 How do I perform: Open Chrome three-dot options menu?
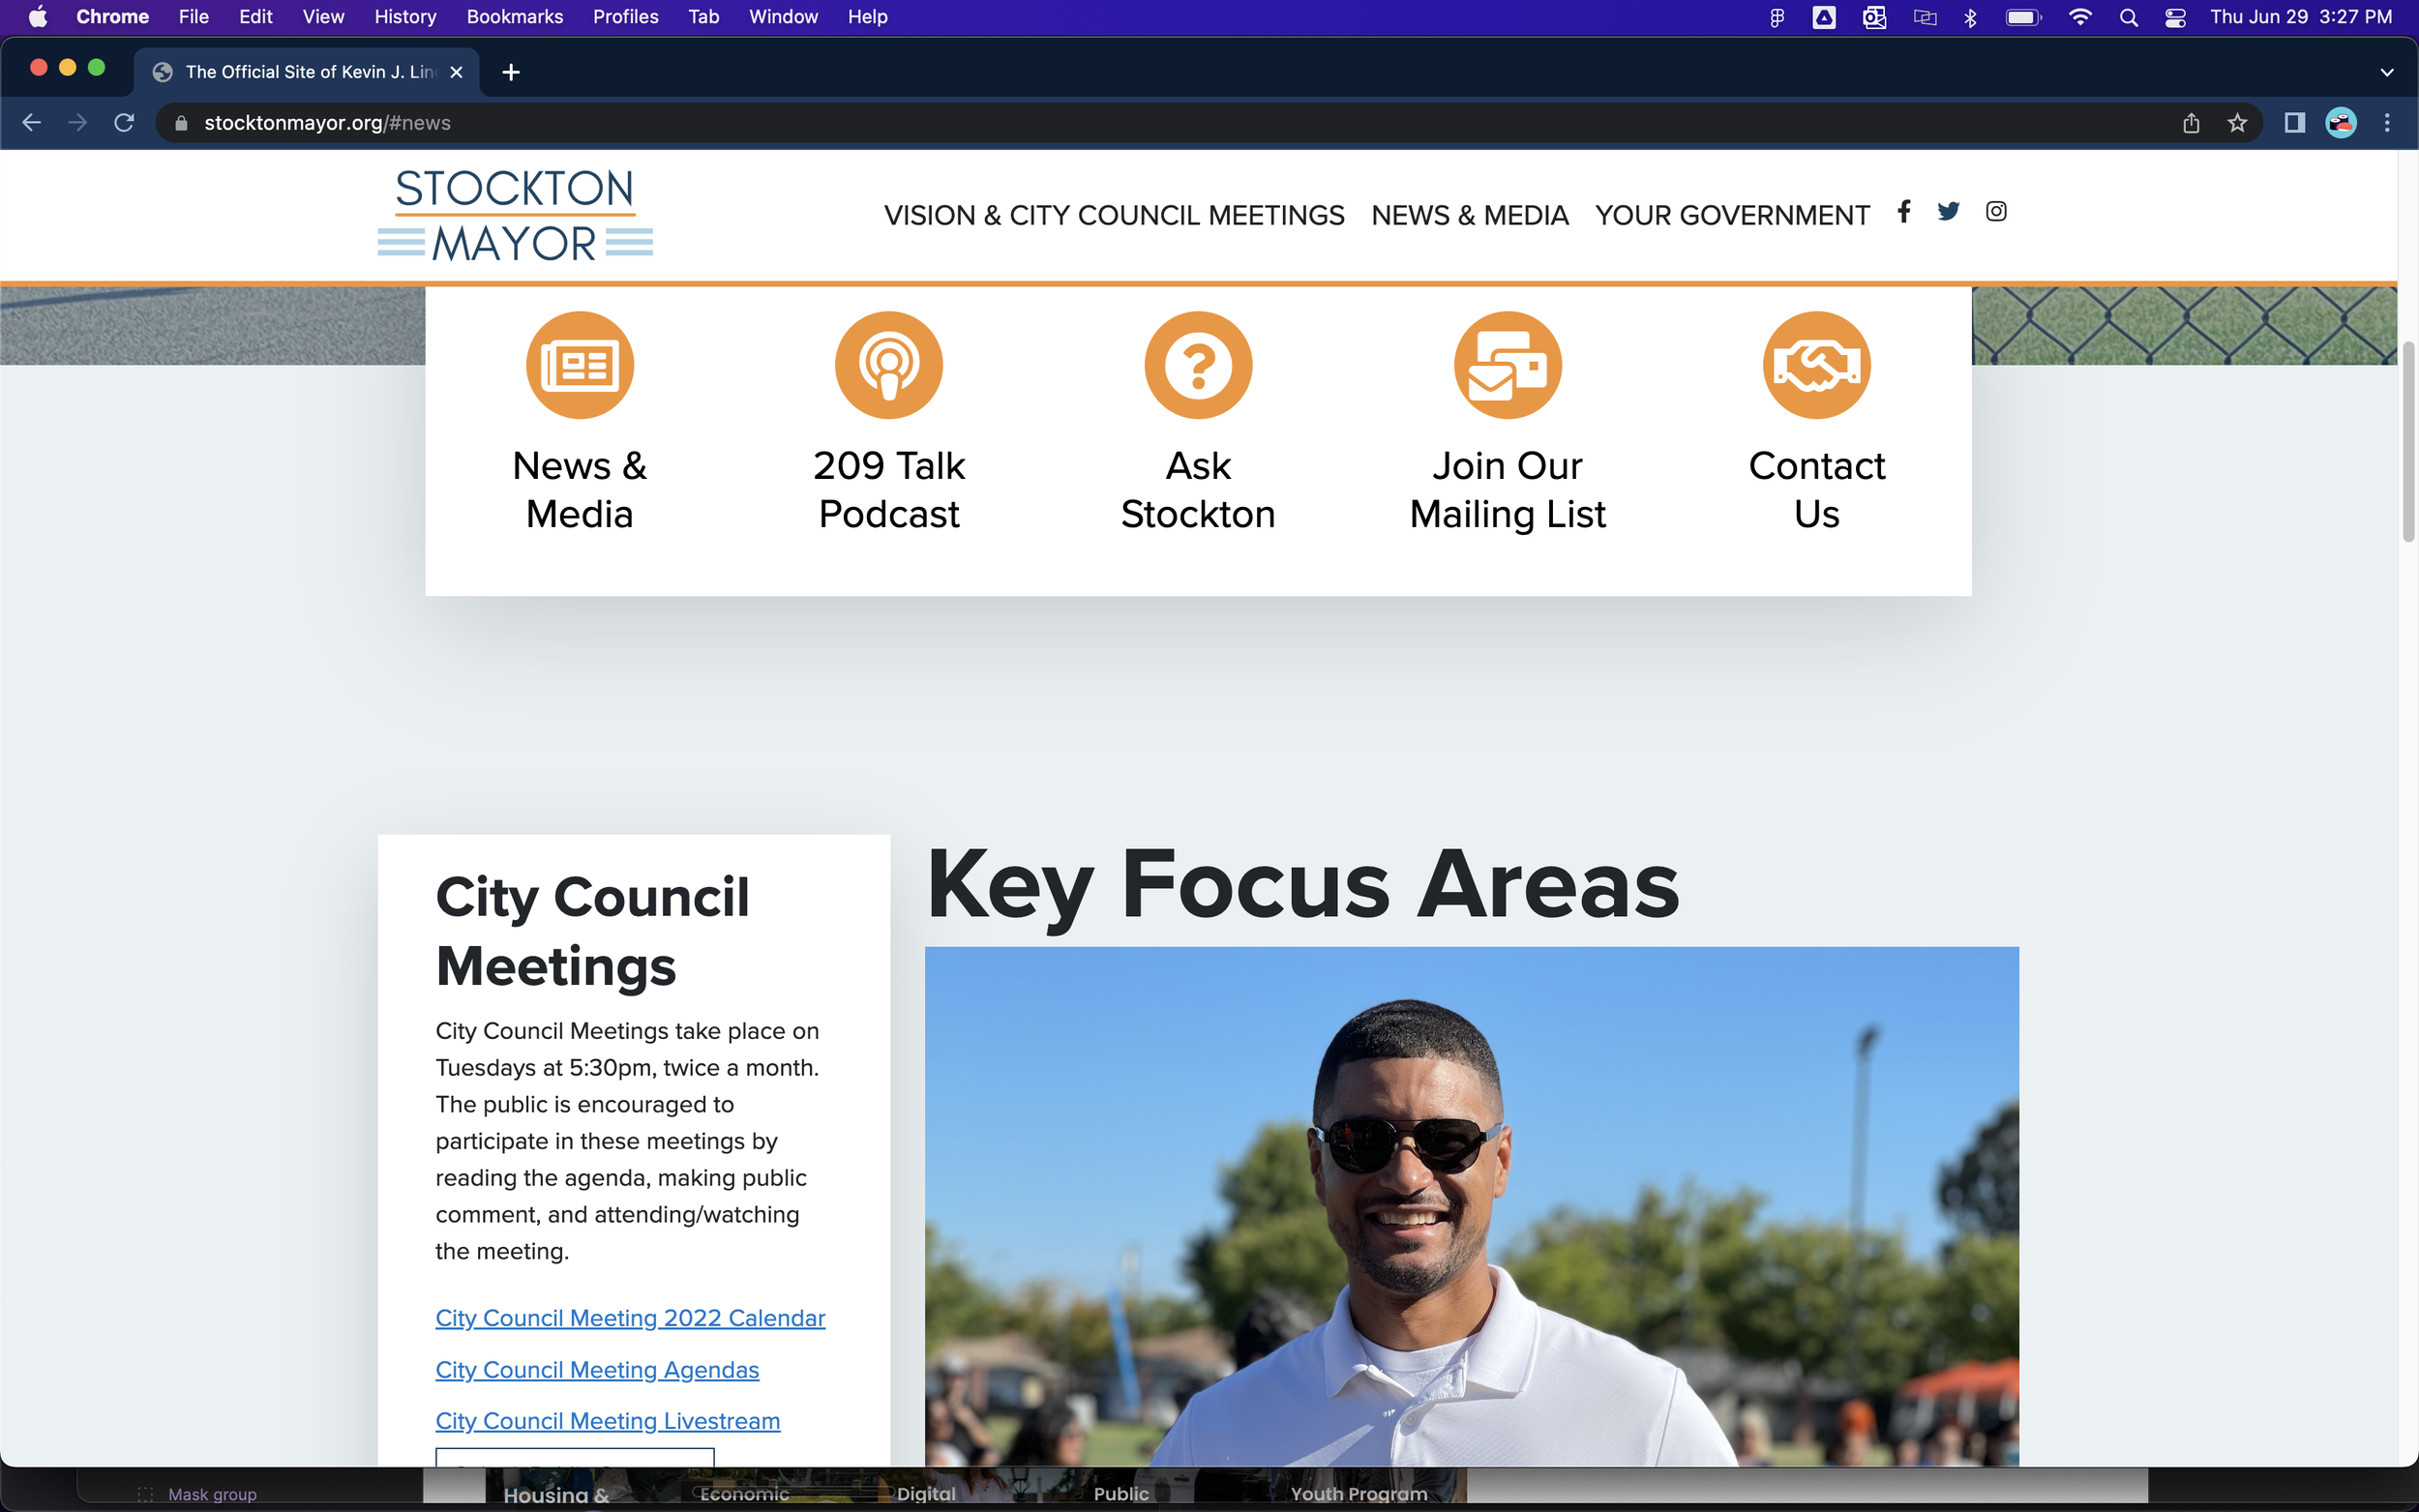point(2387,123)
